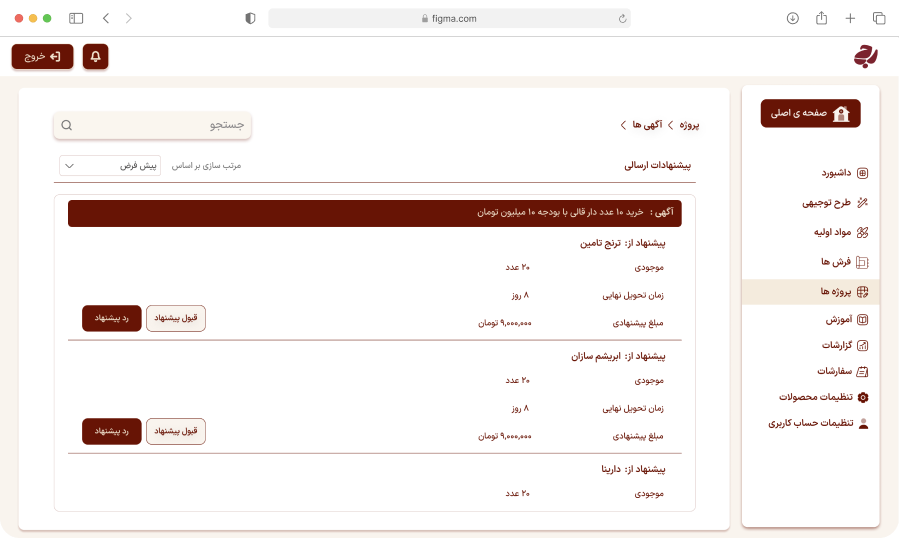Click the Safari sidebar toggle icon

[76, 18]
